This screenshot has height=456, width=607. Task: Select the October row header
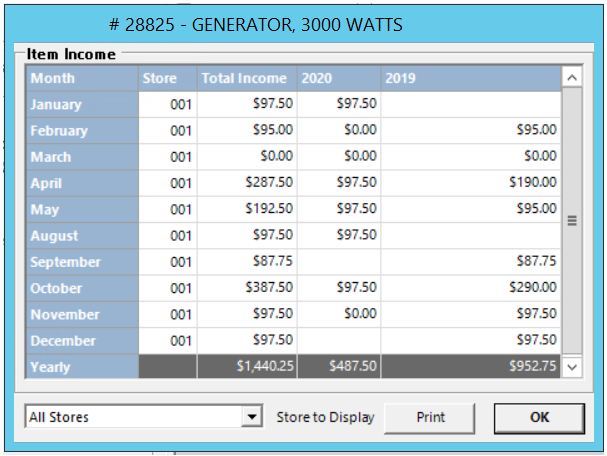click(x=82, y=288)
